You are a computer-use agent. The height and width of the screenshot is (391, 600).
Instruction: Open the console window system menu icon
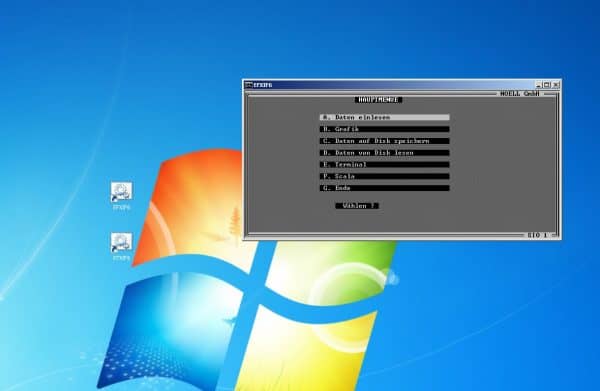[248, 85]
